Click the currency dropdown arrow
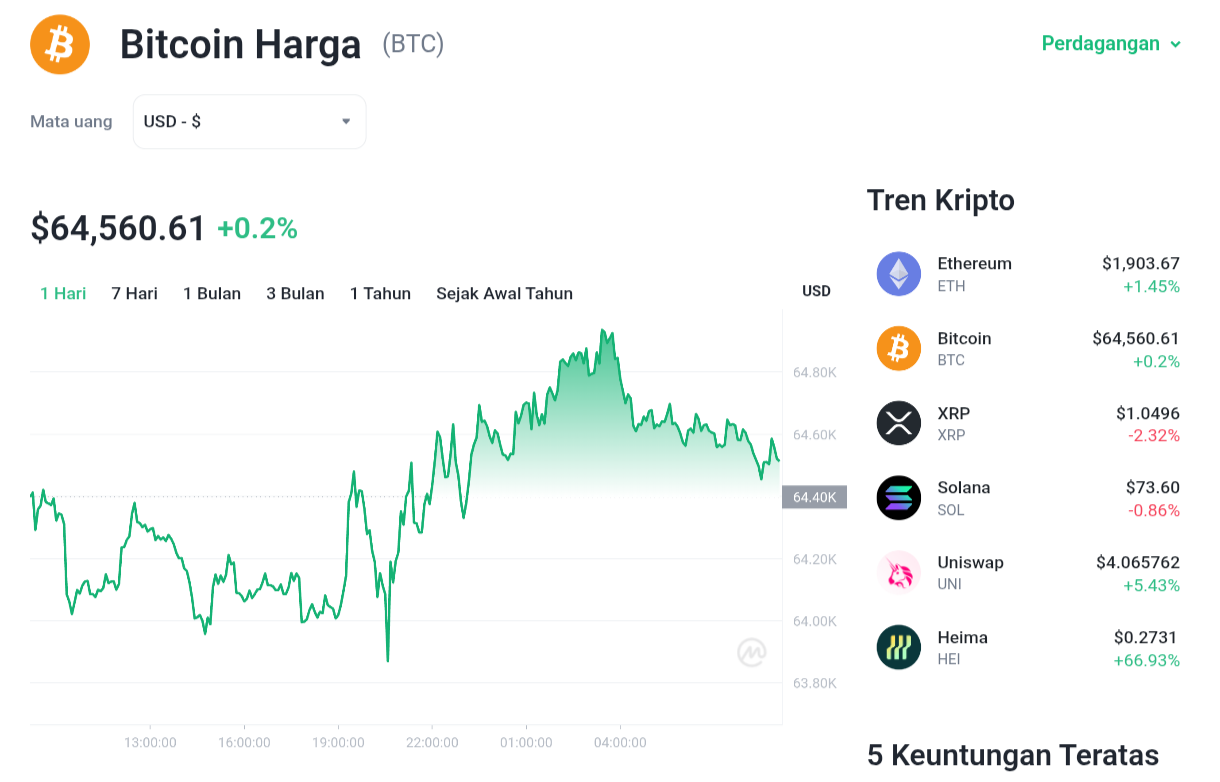The image size is (1220, 782). tap(346, 122)
